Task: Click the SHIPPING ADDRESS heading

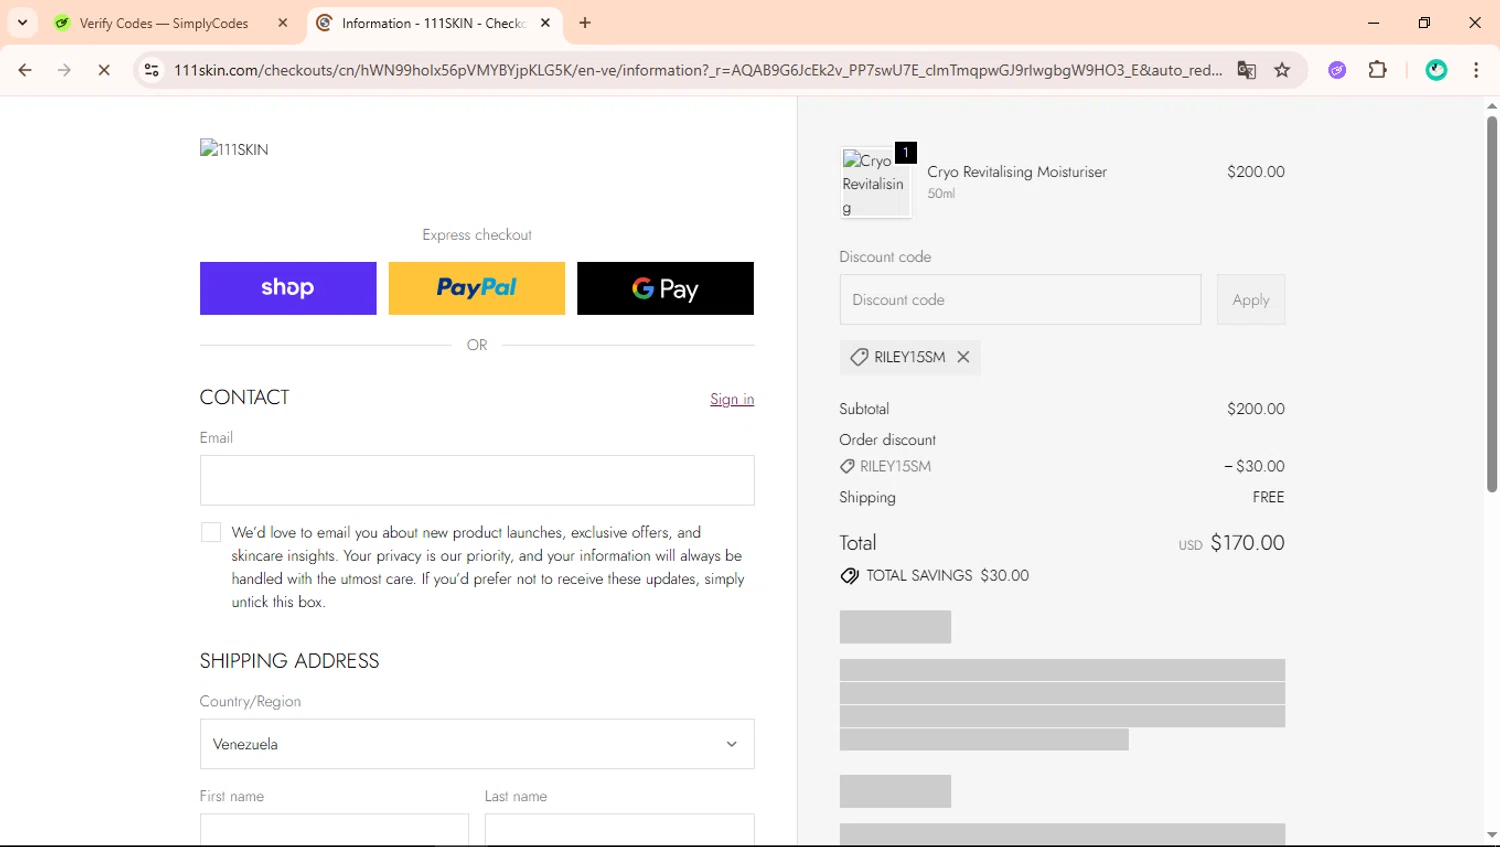Action: point(289,661)
